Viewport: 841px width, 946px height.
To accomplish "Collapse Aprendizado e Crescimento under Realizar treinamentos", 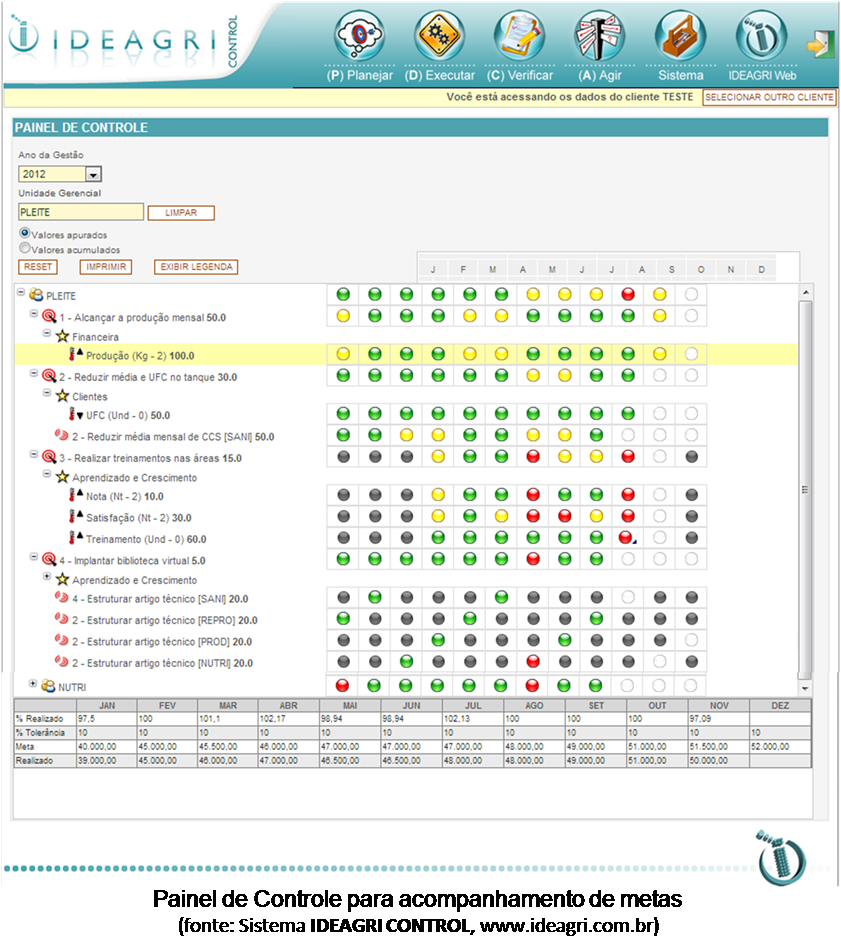I will [x=47, y=474].
